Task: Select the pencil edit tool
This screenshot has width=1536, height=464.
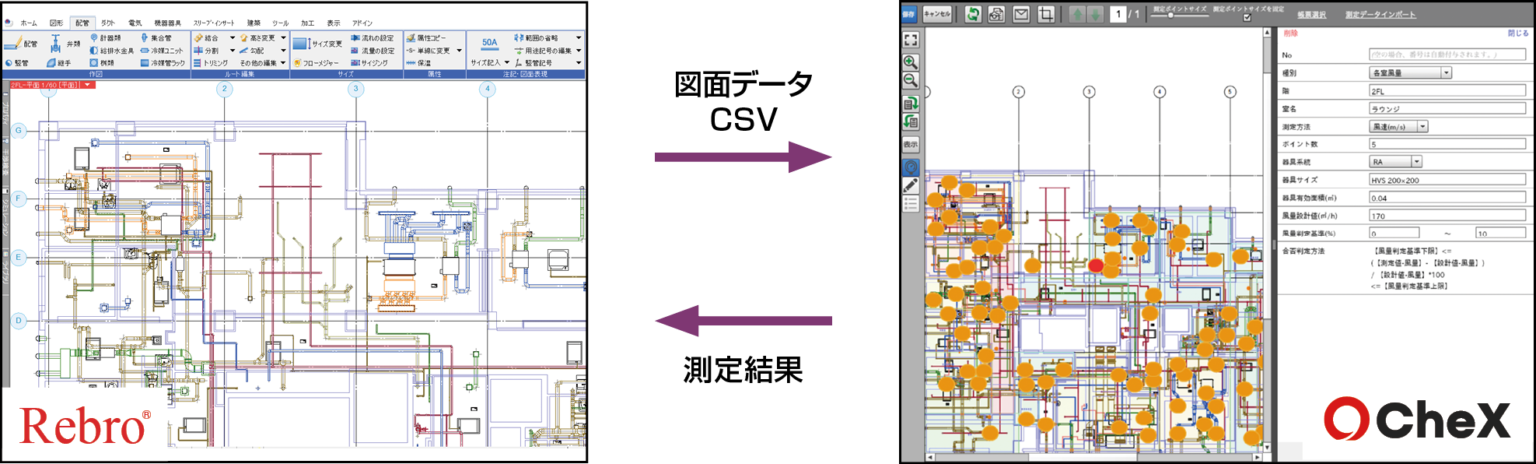Action: pyautogui.click(x=910, y=185)
